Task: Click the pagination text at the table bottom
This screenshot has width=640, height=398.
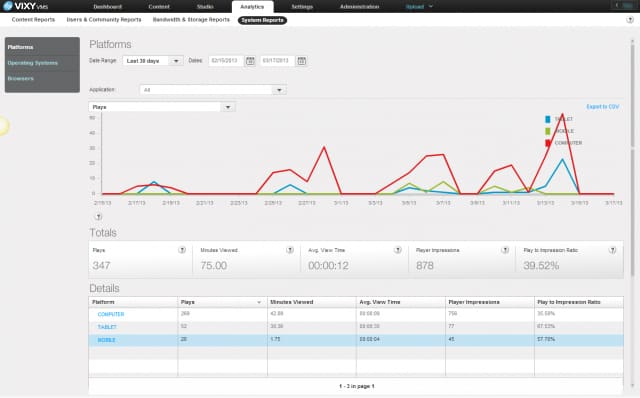Action: click(356, 386)
